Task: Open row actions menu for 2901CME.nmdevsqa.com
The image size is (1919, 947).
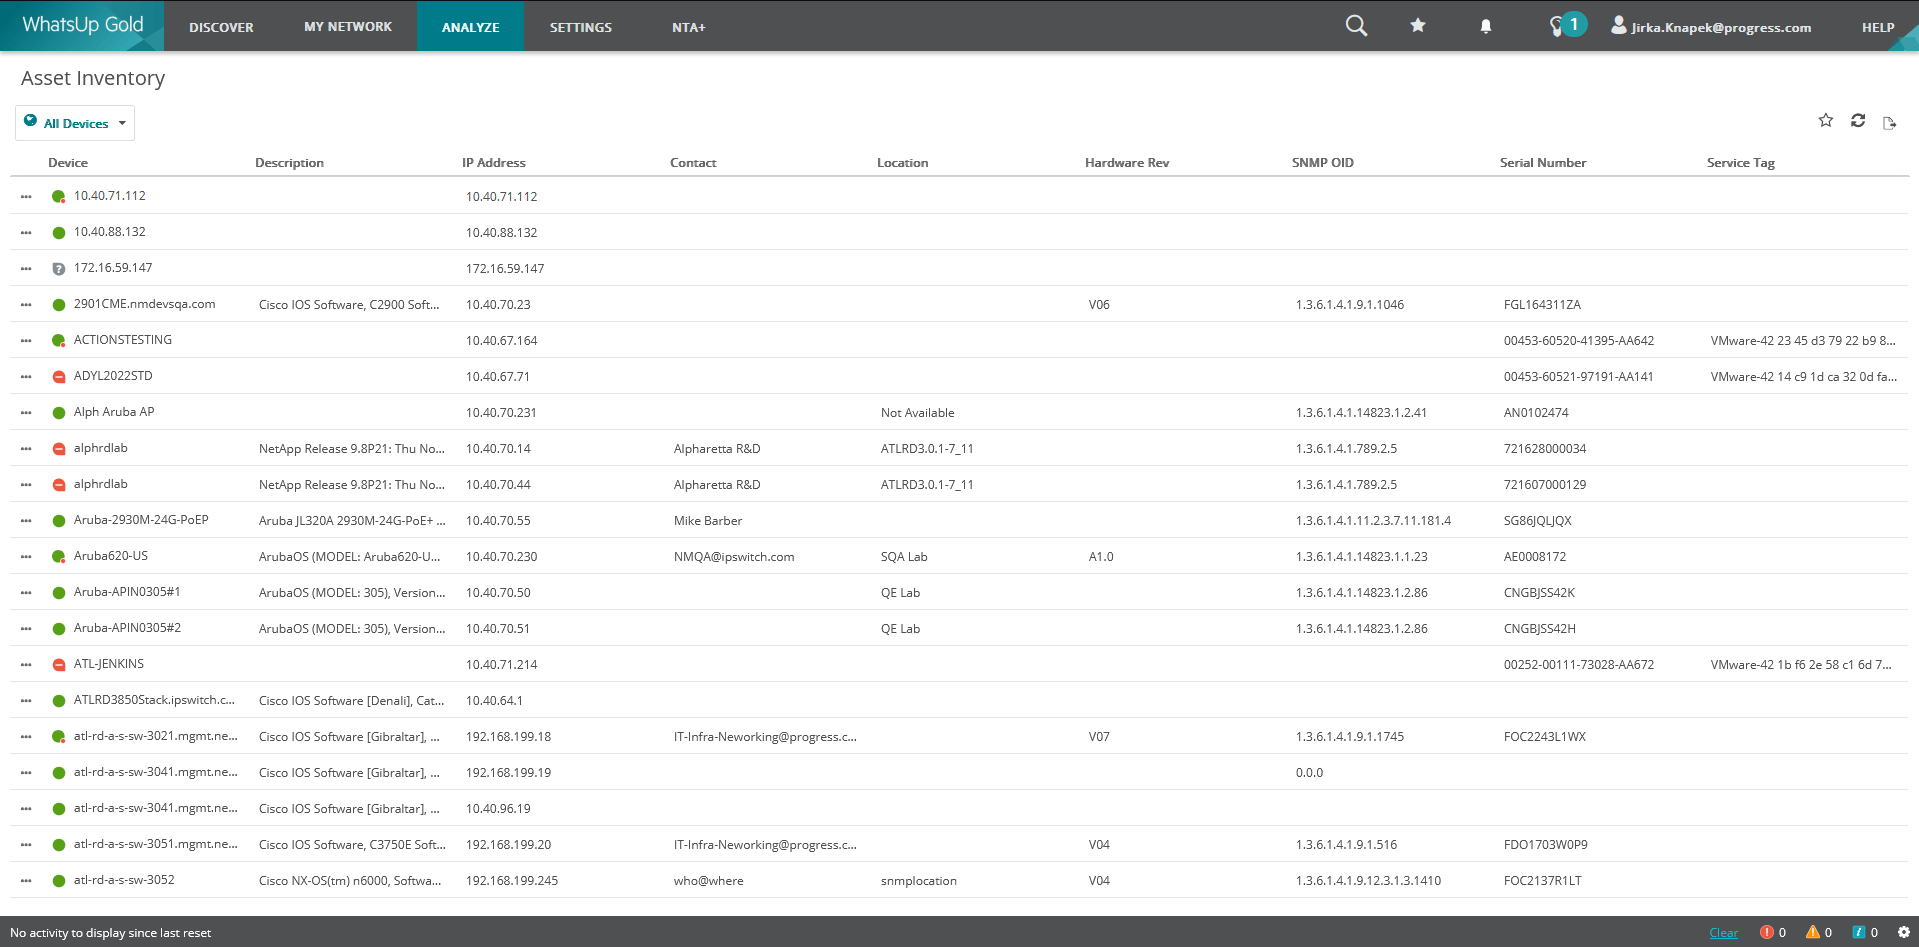Action: pos(26,304)
